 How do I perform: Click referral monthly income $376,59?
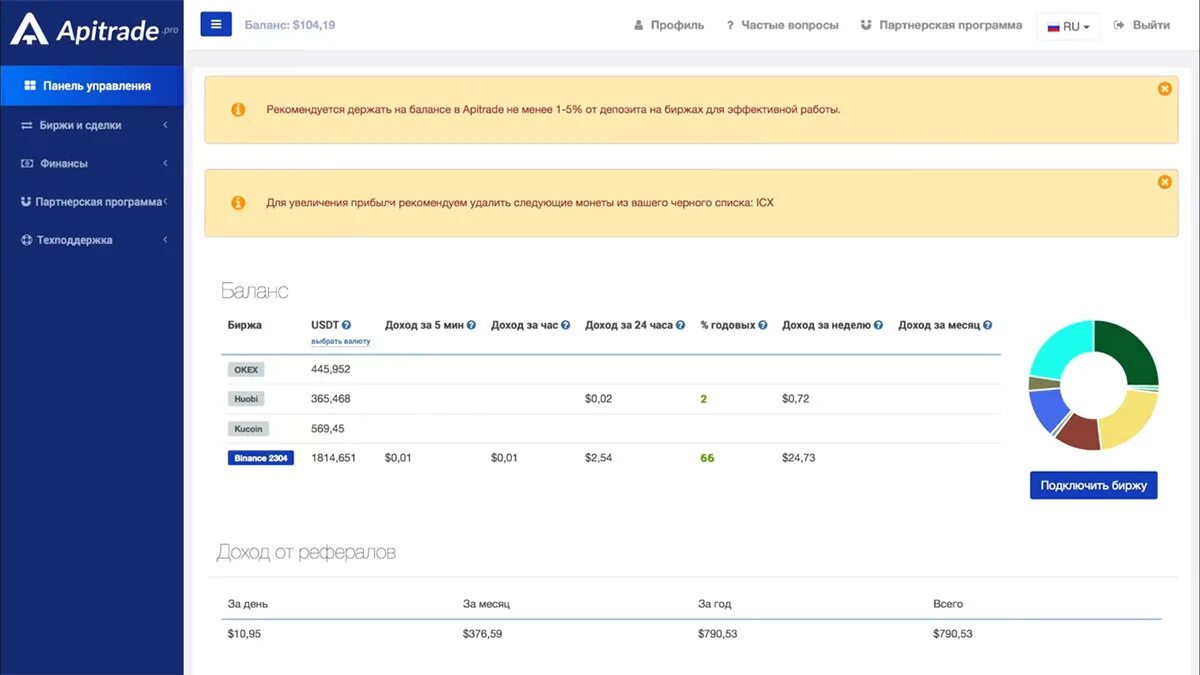tap(483, 634)
